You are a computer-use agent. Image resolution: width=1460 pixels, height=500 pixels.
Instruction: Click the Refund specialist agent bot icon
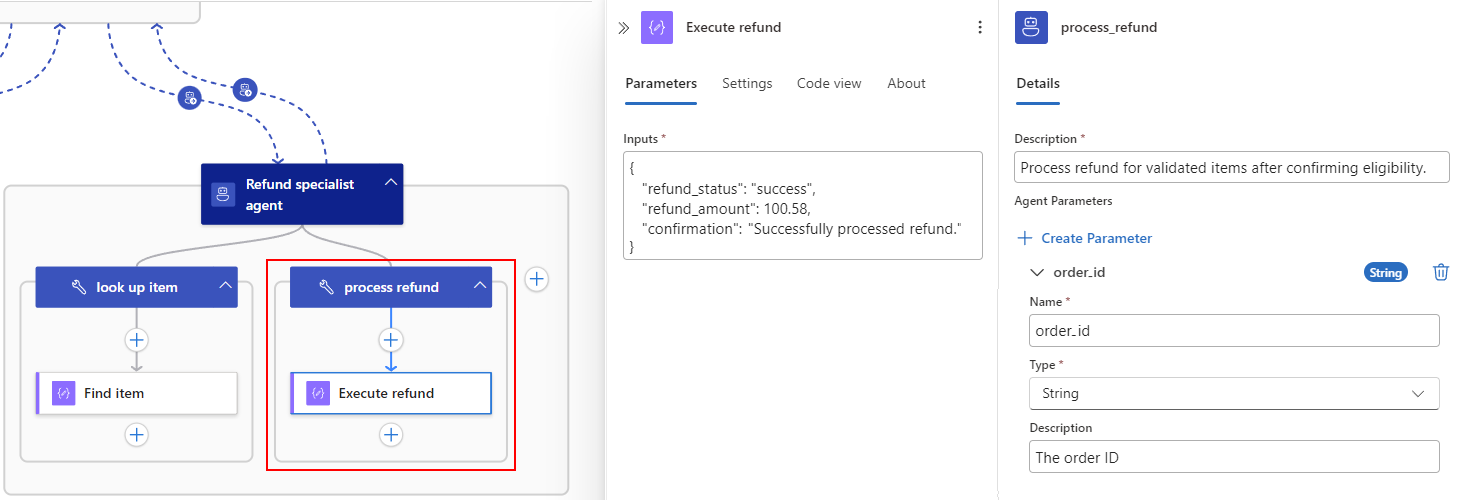coord(223,194)
